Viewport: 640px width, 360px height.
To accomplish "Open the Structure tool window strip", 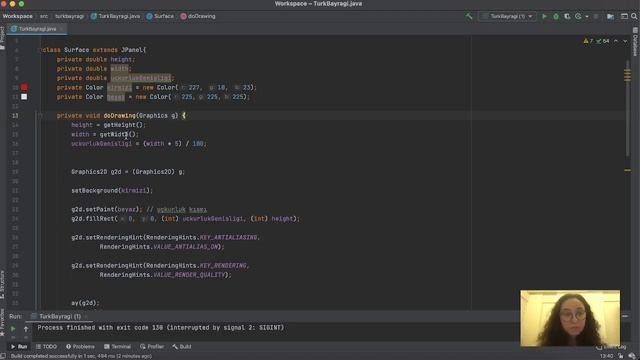I will click(x=2, y=284).
